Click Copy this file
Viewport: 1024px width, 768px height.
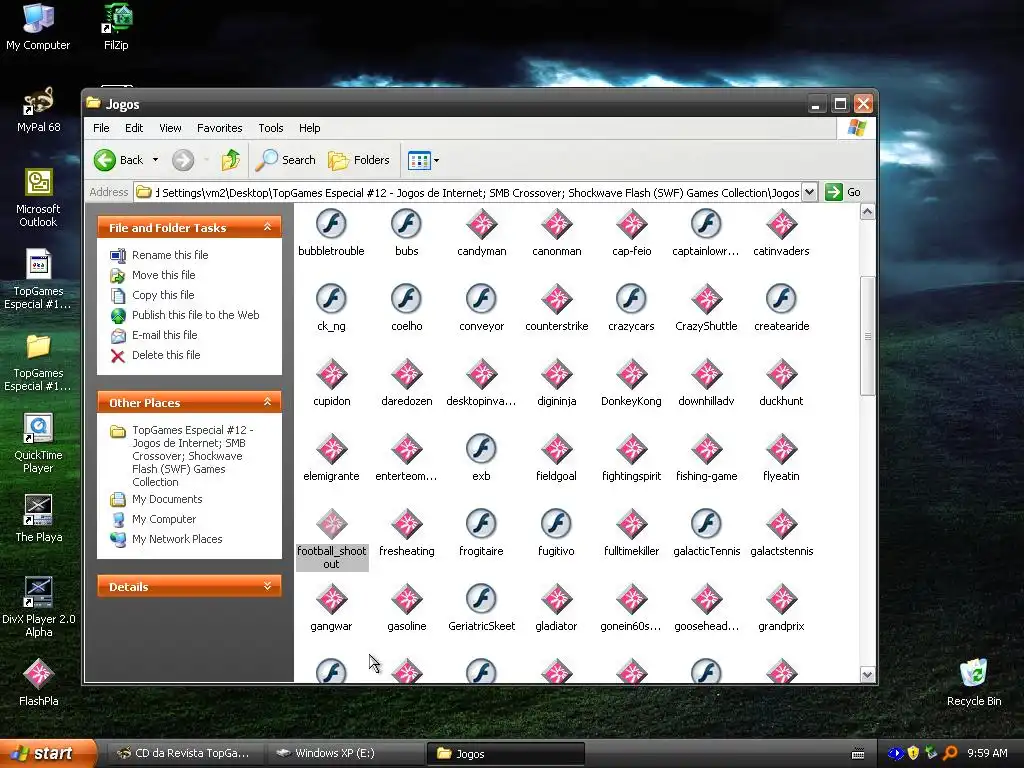coord(163,295)
